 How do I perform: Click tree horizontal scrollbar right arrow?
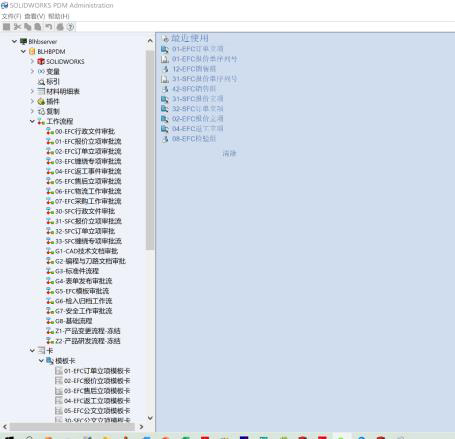(141, 427)
